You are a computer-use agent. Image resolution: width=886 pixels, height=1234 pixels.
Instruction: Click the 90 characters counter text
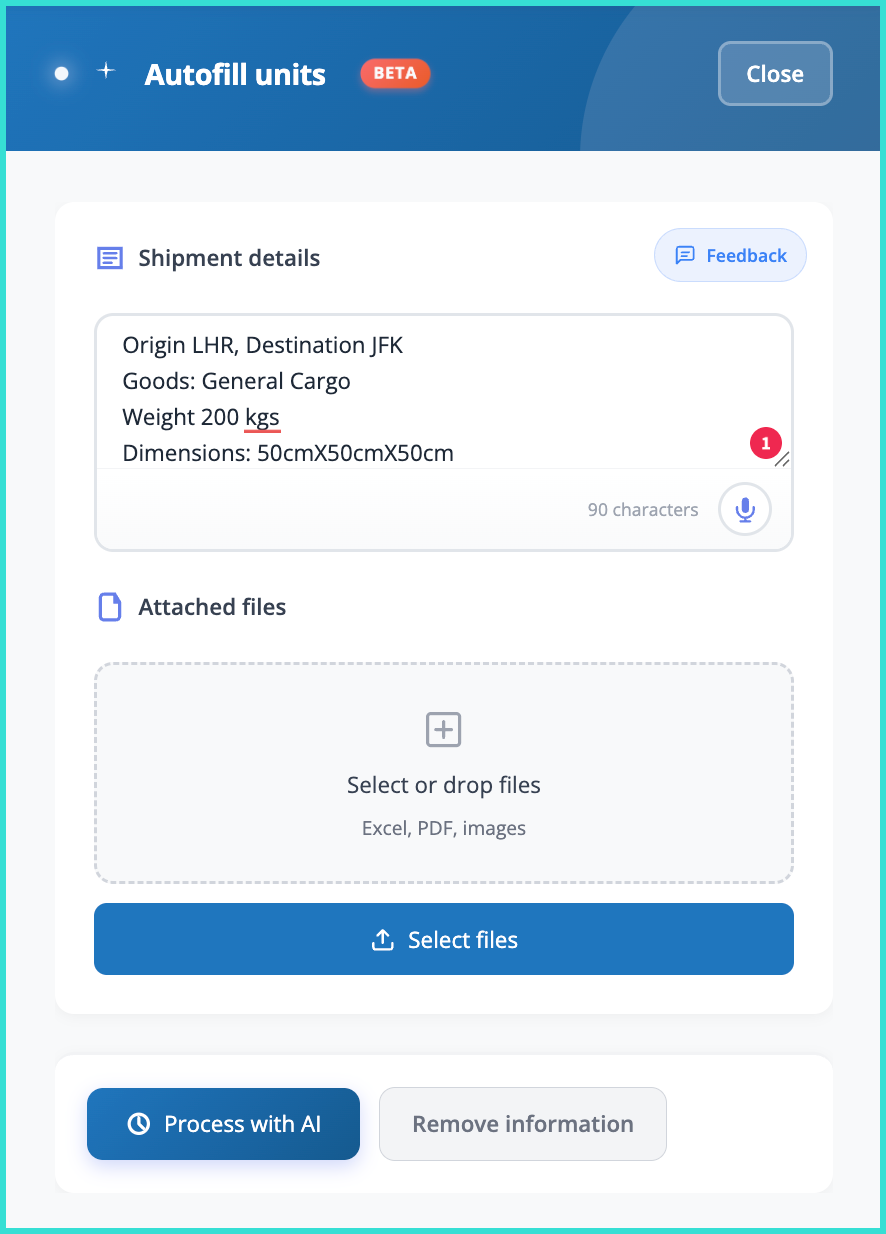[x=642, y=510]
